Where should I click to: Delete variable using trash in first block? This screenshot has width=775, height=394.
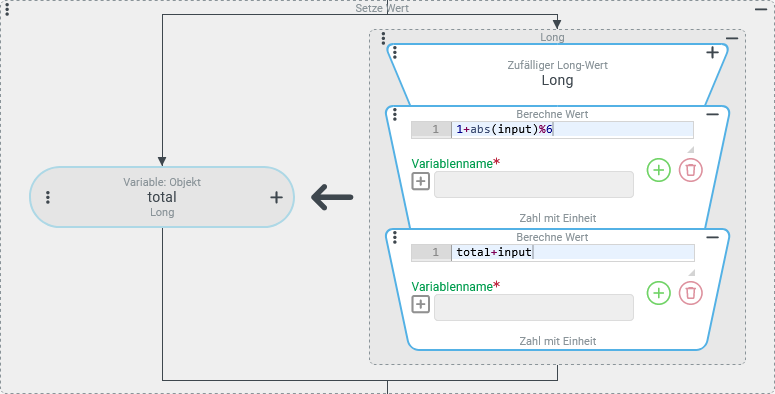690,170
